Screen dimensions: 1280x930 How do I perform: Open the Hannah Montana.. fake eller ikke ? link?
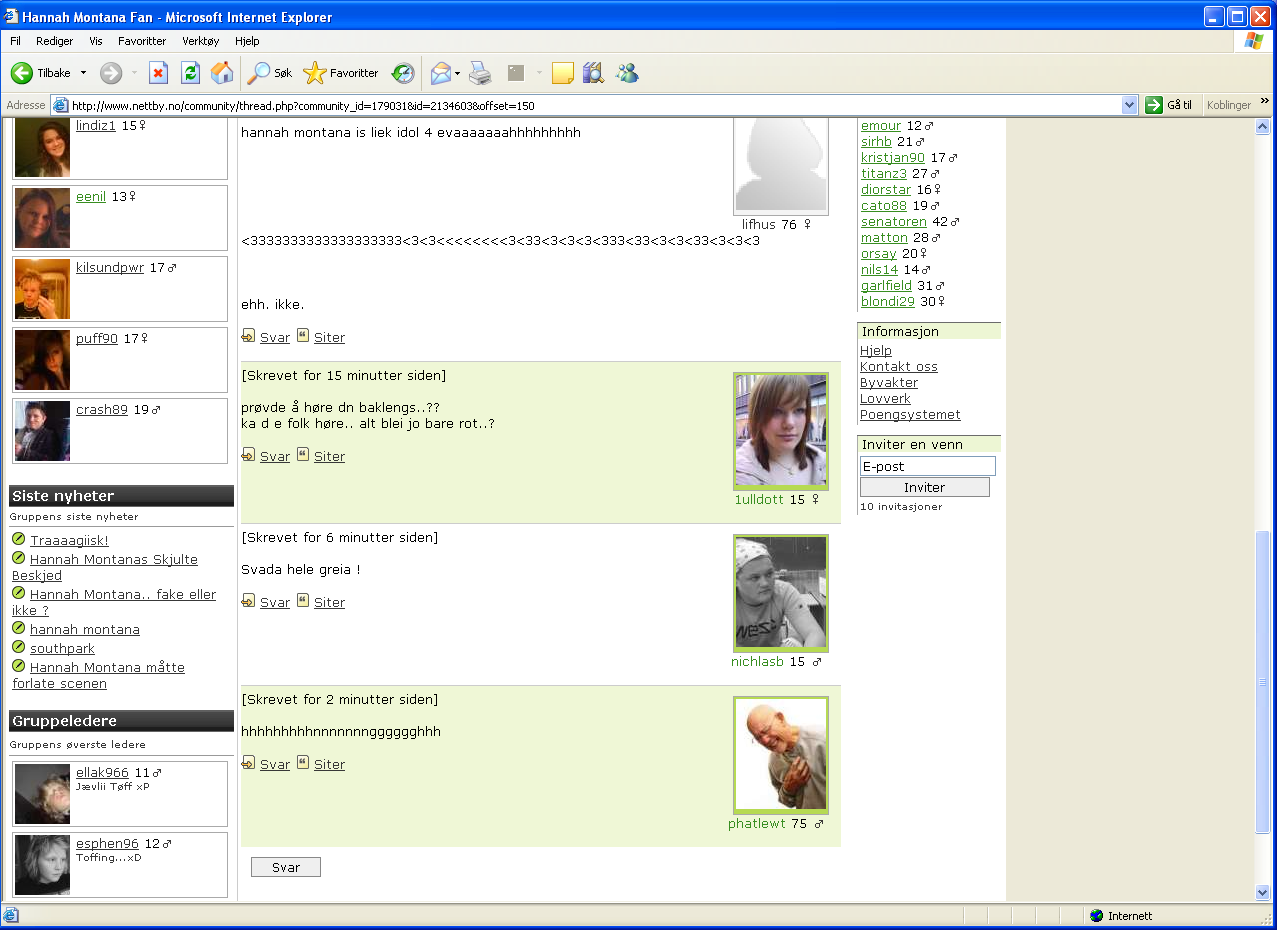point(114,602)
